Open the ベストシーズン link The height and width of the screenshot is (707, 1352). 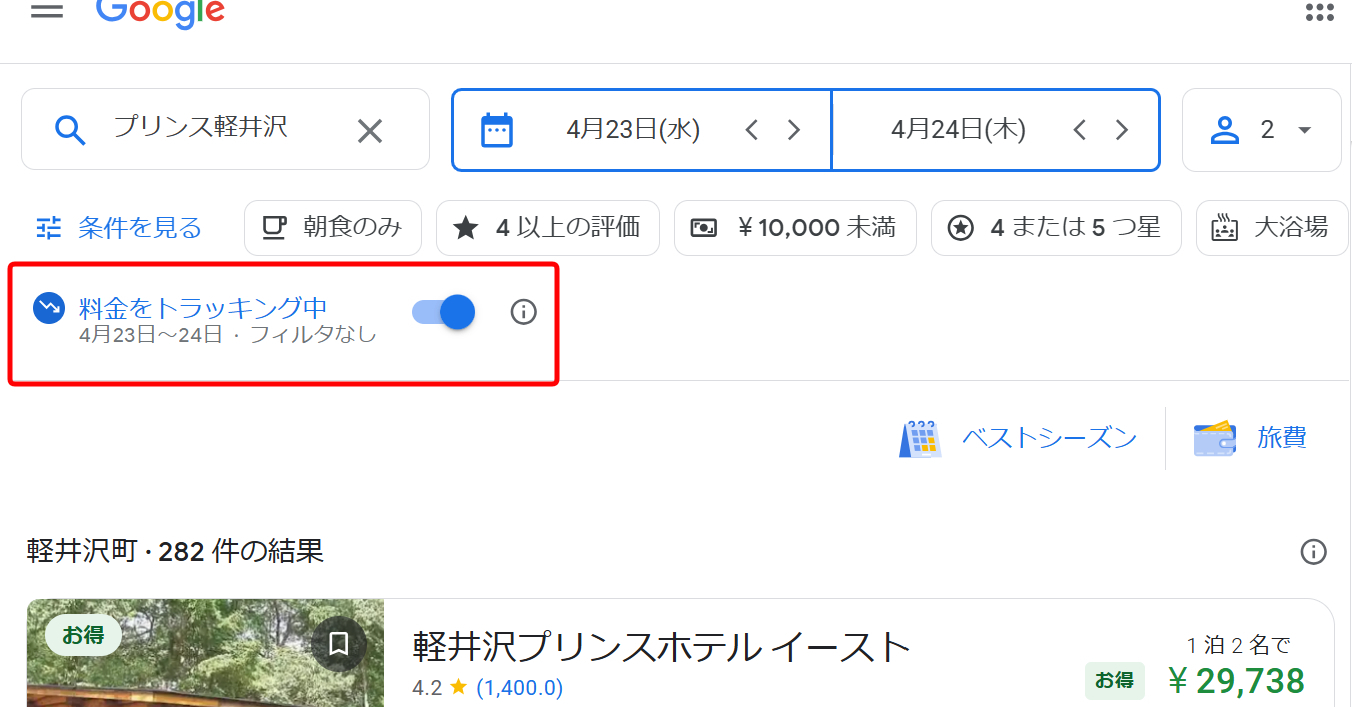(1019, 438)
